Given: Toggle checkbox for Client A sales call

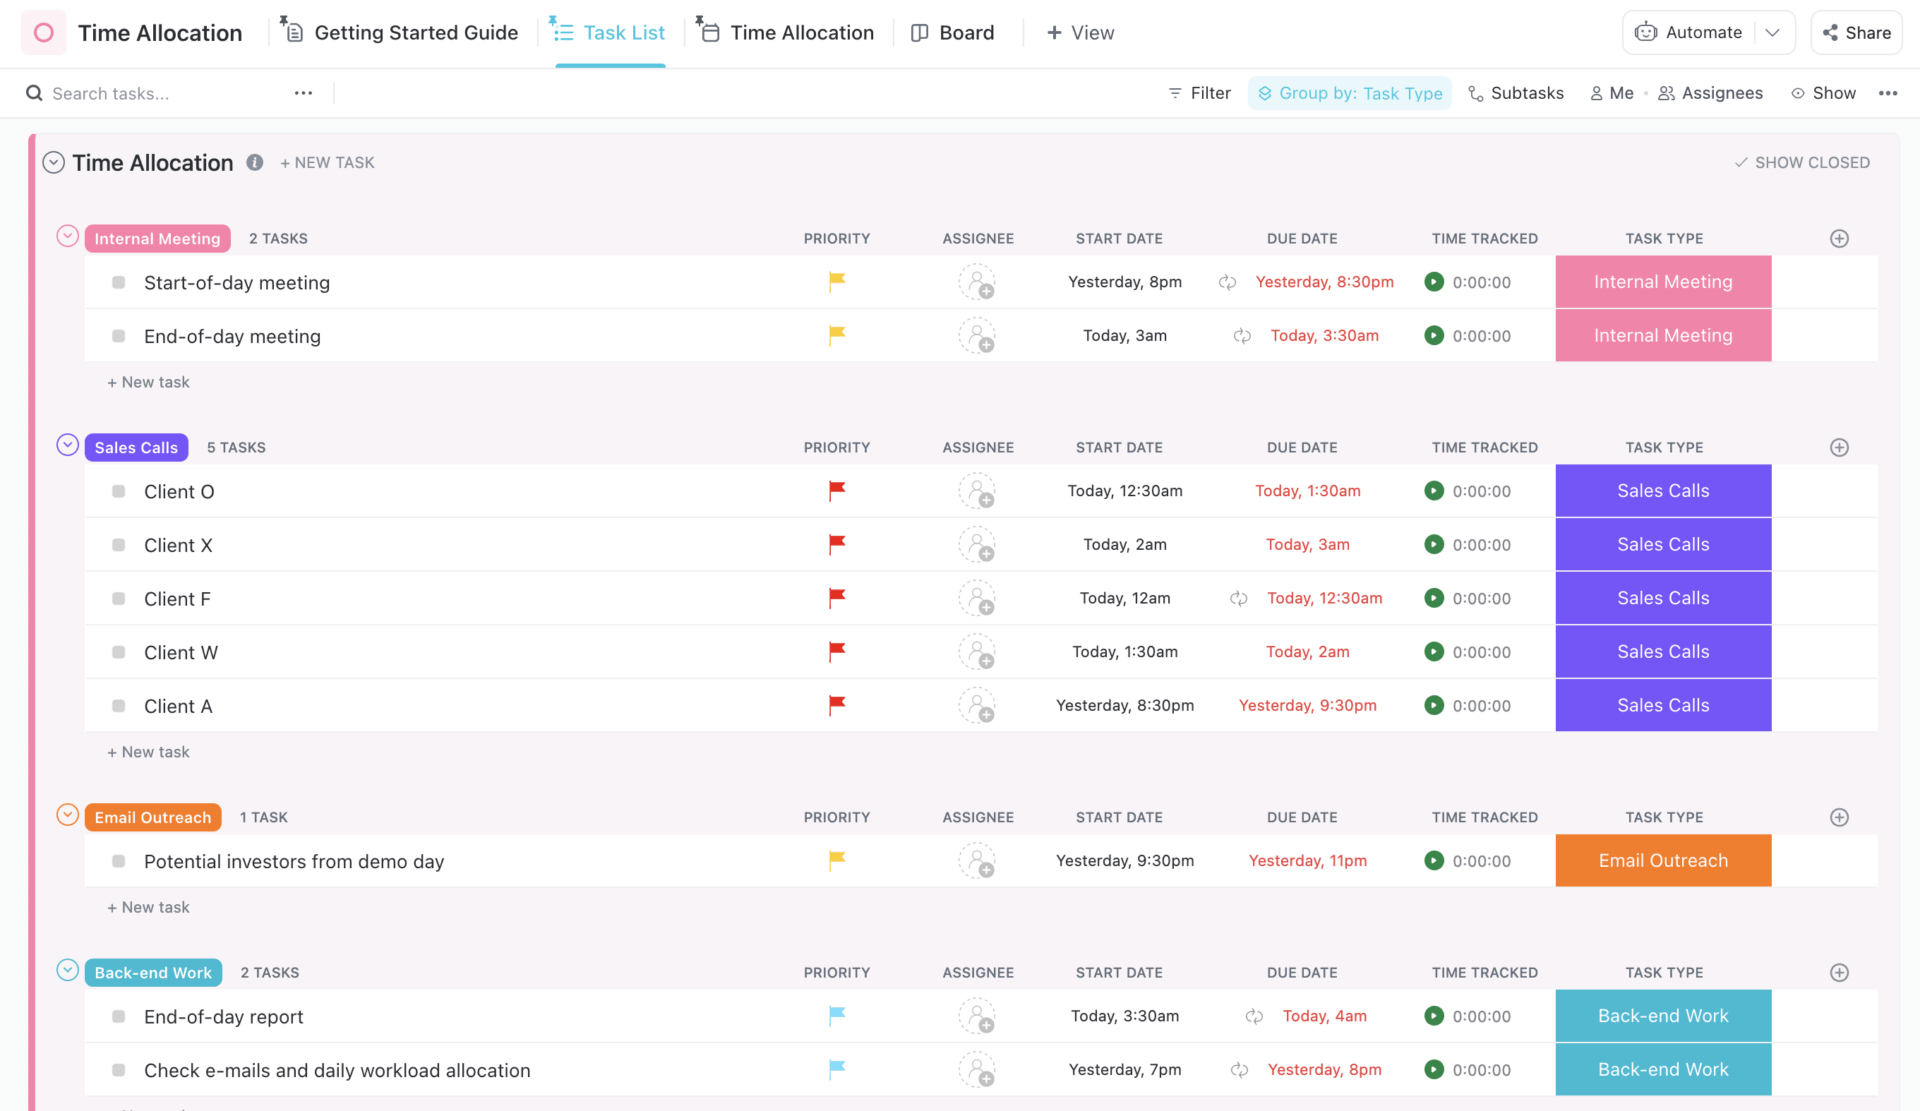Looking at the screenshot, I should pos(119,704).
